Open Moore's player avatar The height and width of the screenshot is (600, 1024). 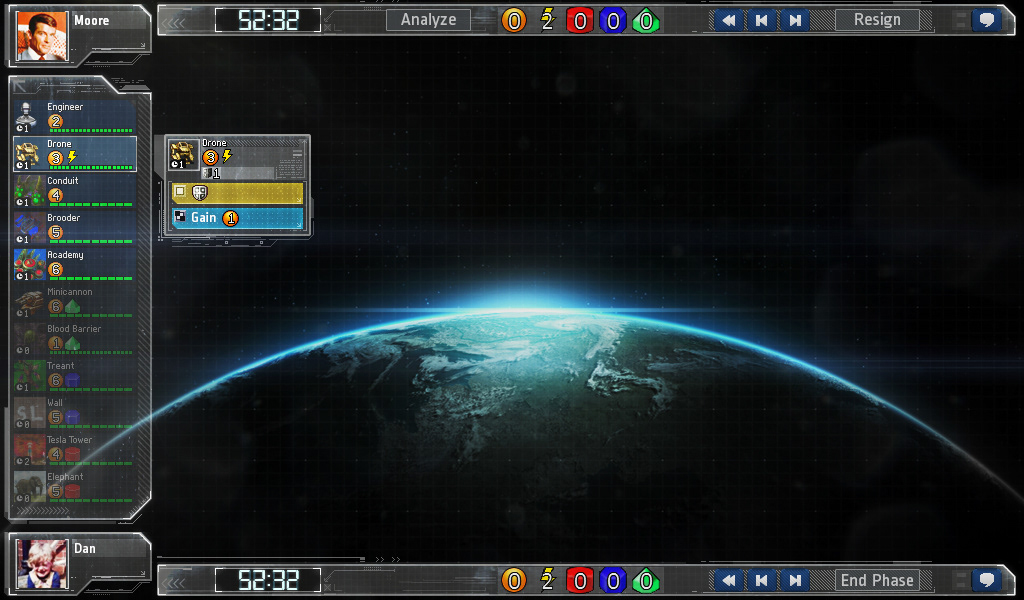[x=42, y=36]
